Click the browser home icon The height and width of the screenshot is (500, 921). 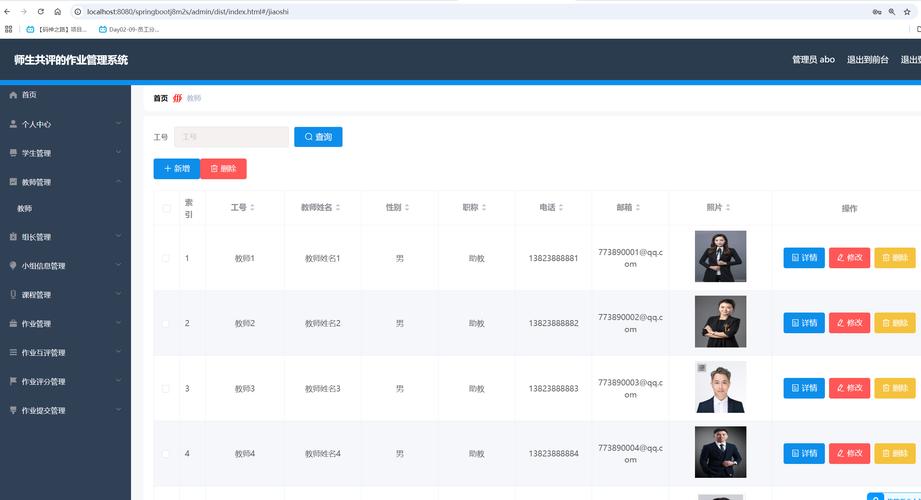(x=58, y=11)
